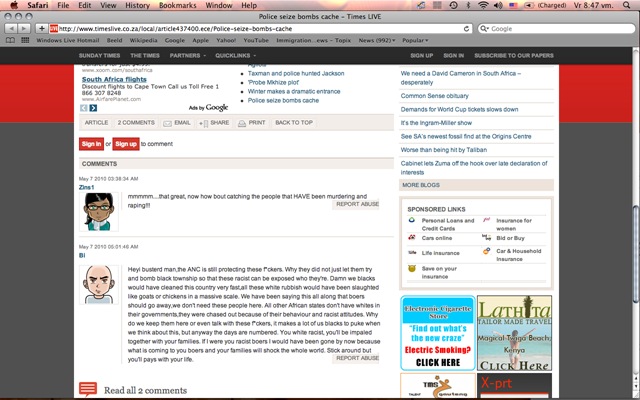Open the Common Sense obituary blog link
Screen dimensions: 640x400
tap(435, 96)
